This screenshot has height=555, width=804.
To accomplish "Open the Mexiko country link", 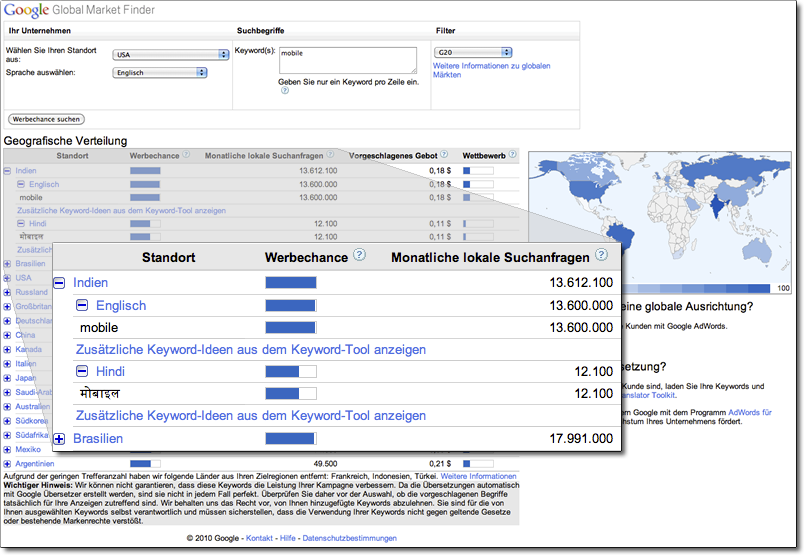I will pyautogui.click(x=28, y=449).
